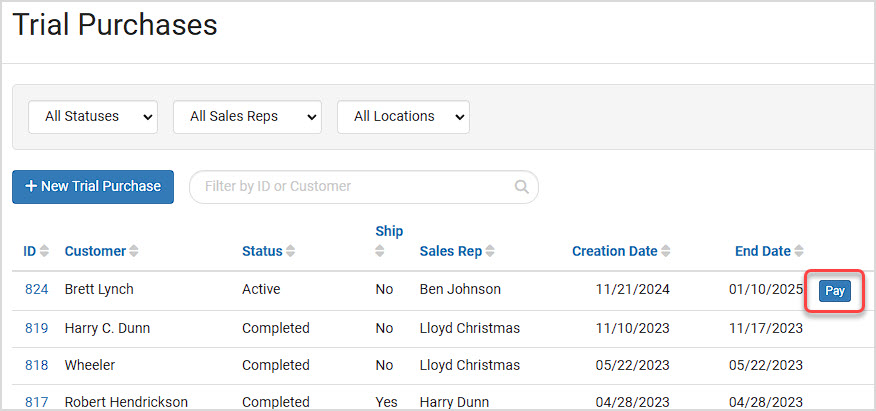Sort by ID column arrows
Image resolution: width=876 pixels, height=411 pixels.
44,251
